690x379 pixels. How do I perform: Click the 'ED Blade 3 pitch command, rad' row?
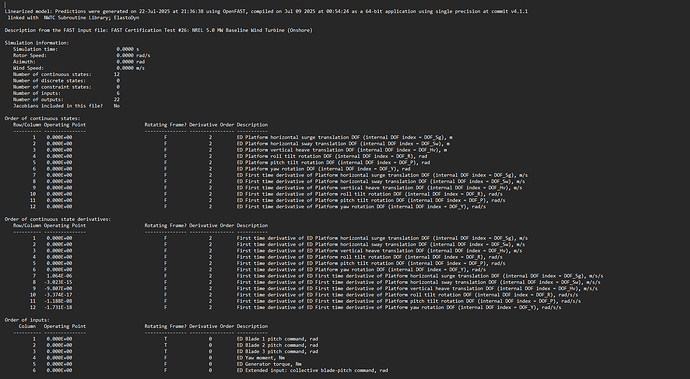[x=175, y=352]
